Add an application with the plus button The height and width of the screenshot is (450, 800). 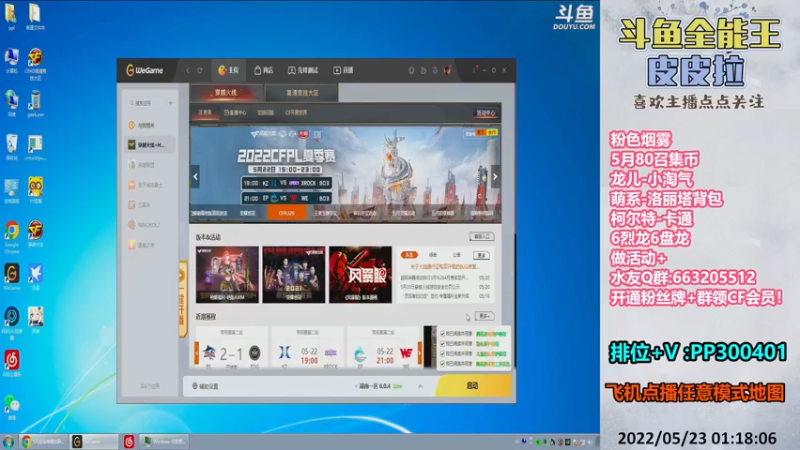point(170,103)
